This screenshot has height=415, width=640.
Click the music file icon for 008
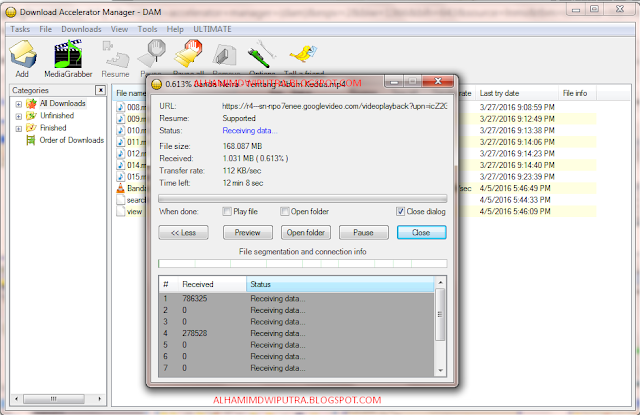[120, 107]
